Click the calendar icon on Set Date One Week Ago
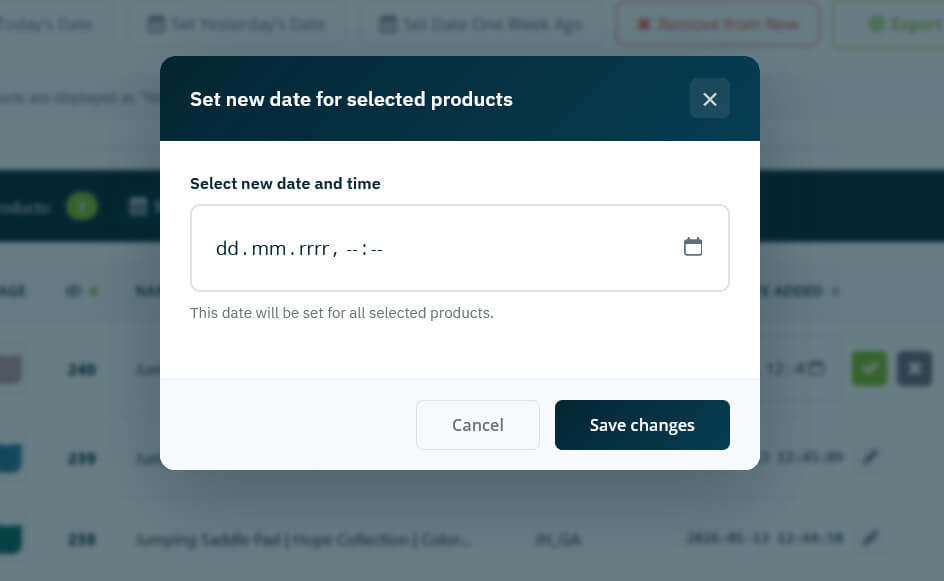Viewport: 944px width, 581px height. point(387,23)
